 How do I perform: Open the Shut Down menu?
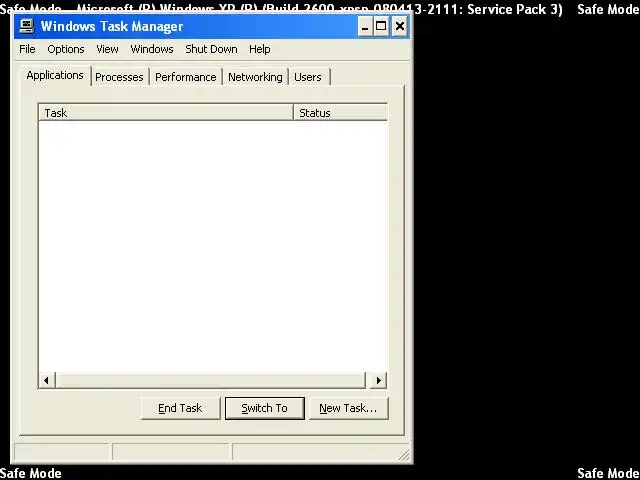211,49
